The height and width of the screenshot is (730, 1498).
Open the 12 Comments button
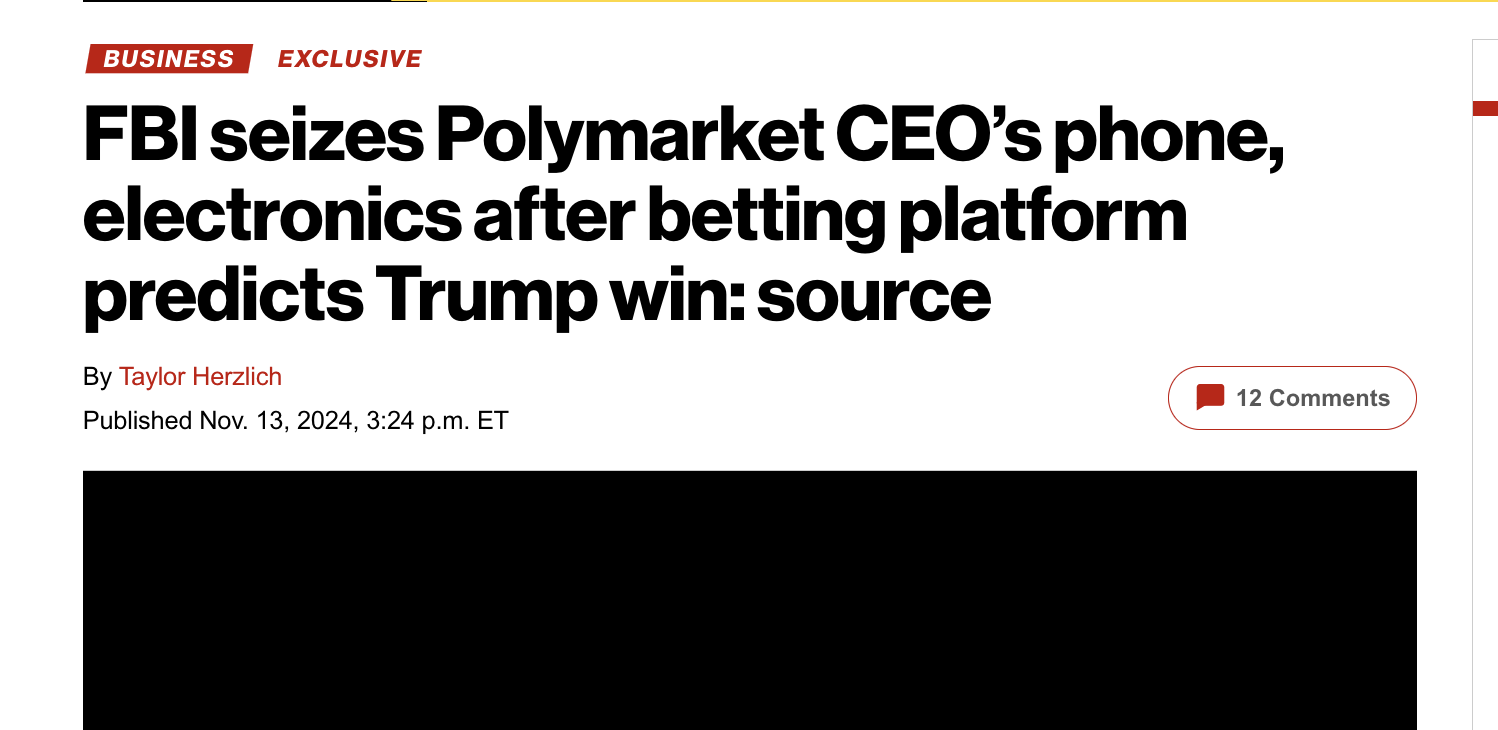(1292, 398)
